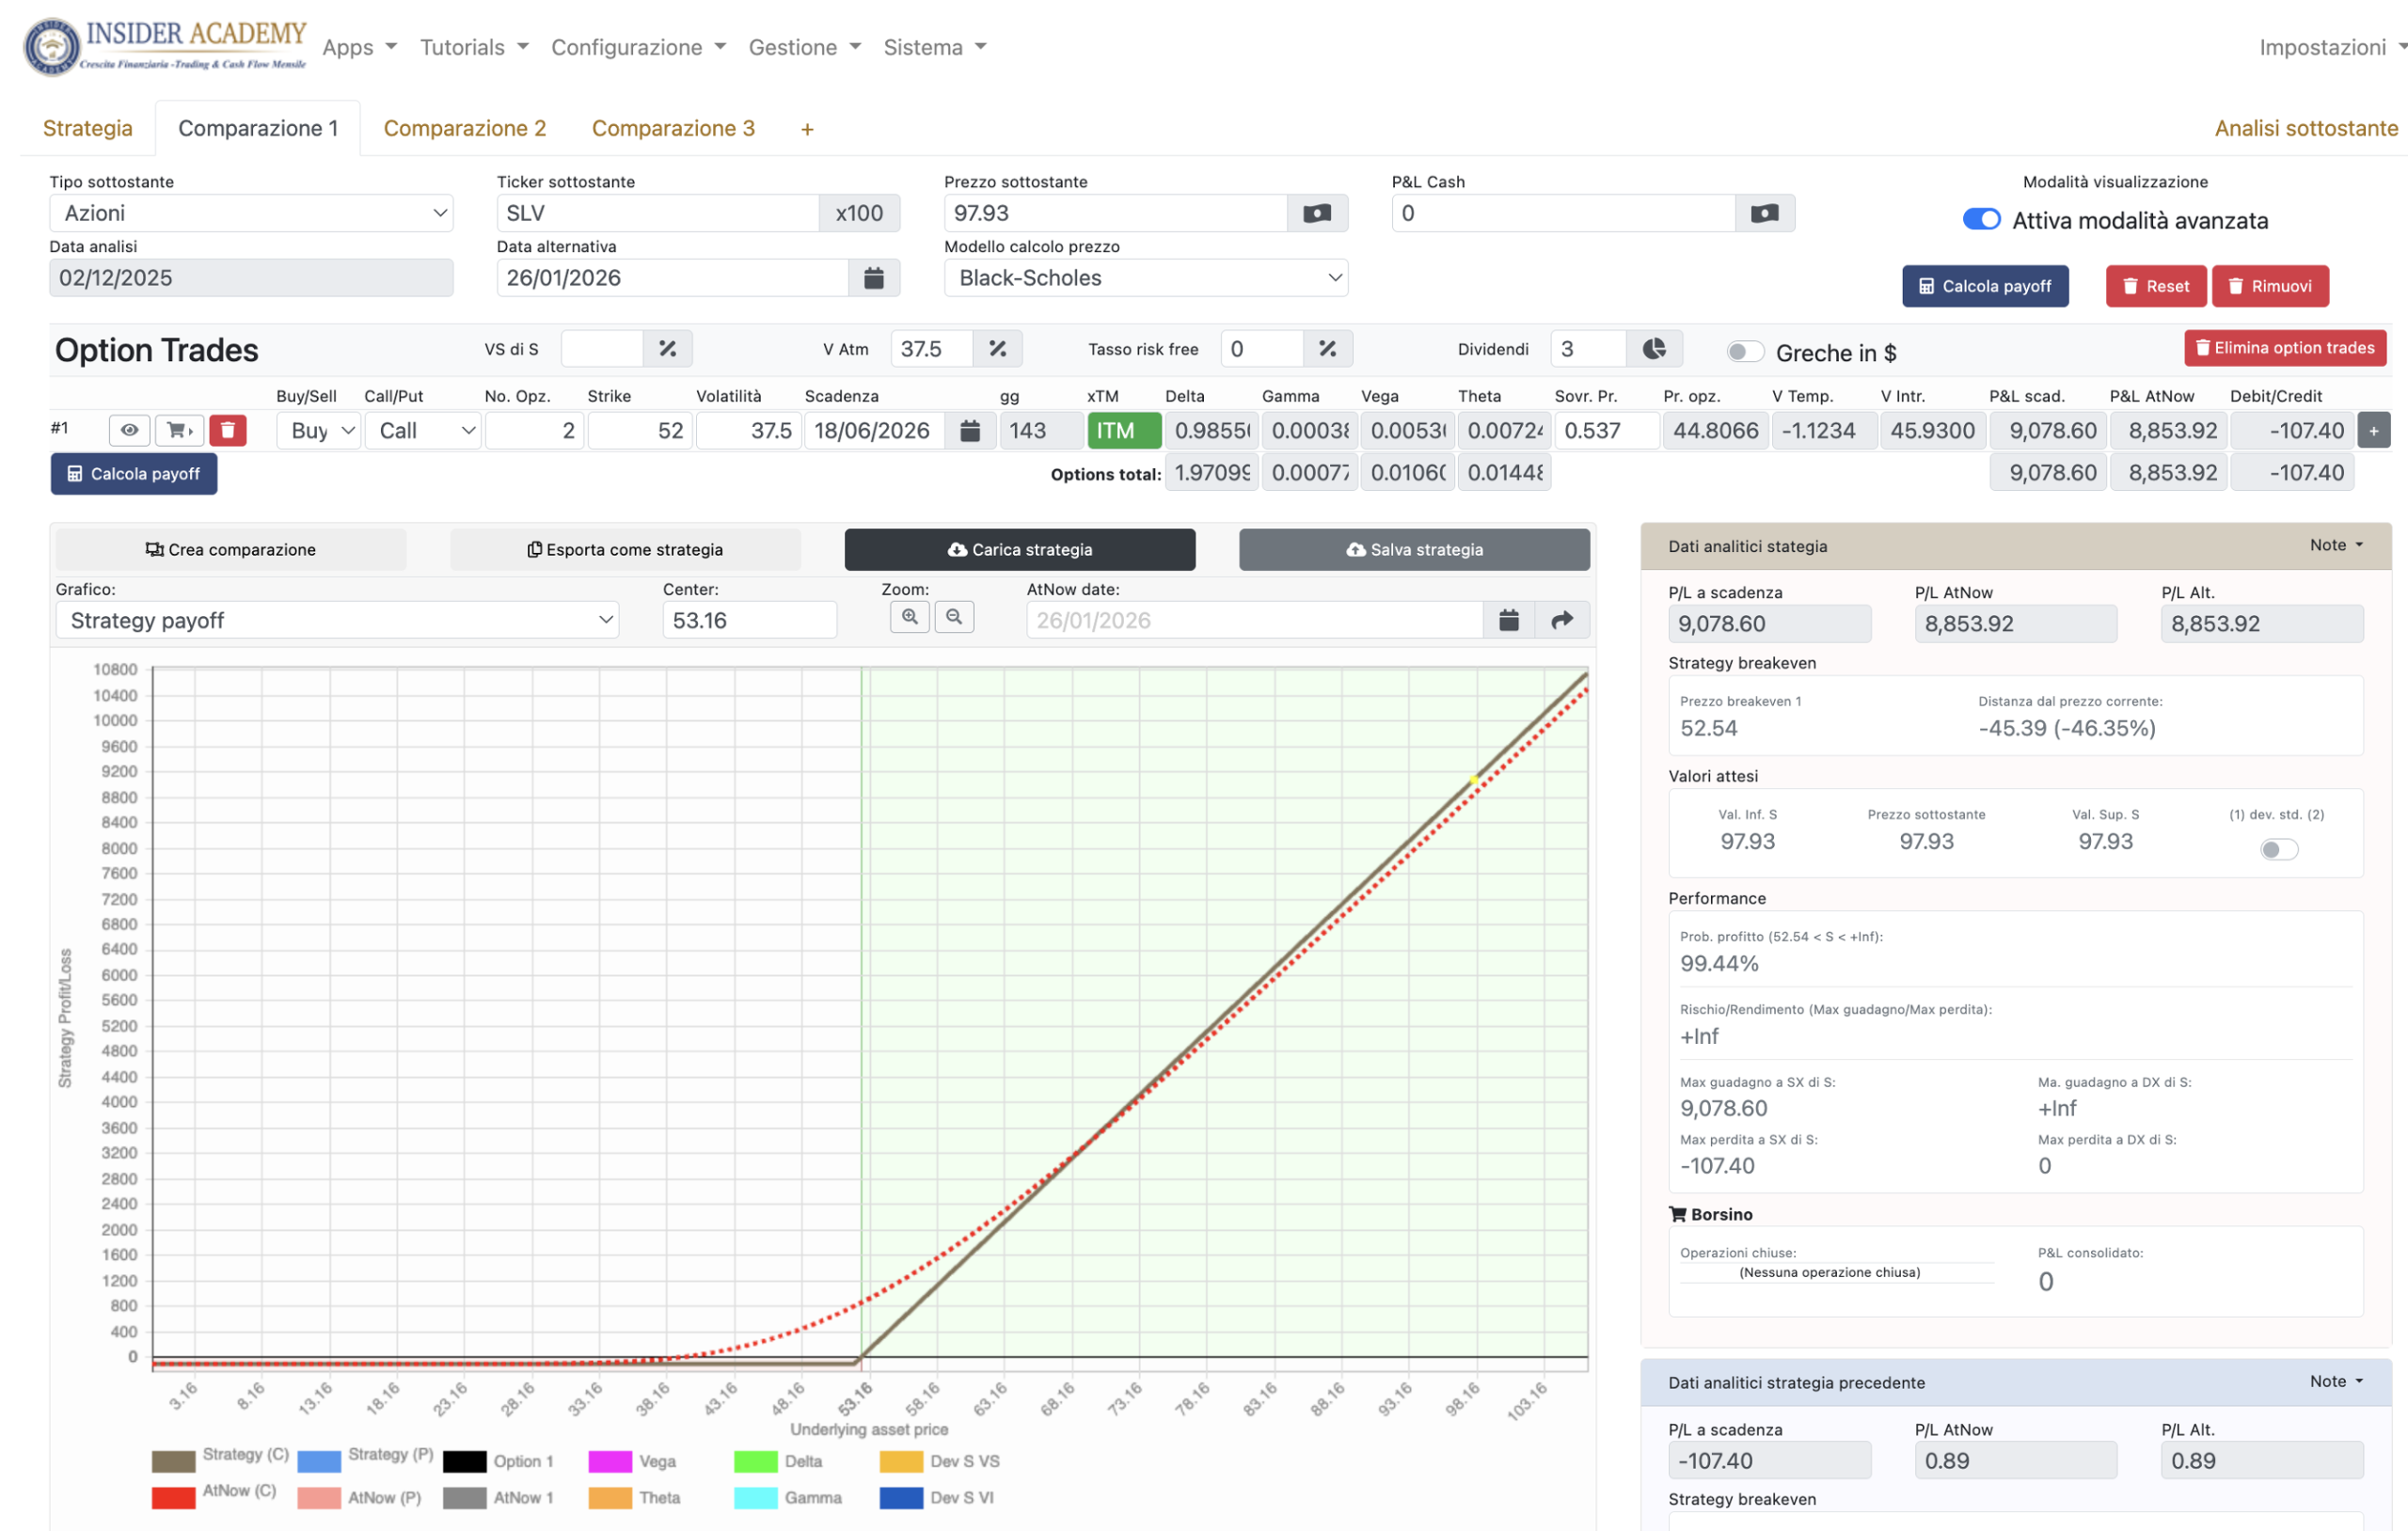Click Calcola payoff below option row

(x=134, y=474)
